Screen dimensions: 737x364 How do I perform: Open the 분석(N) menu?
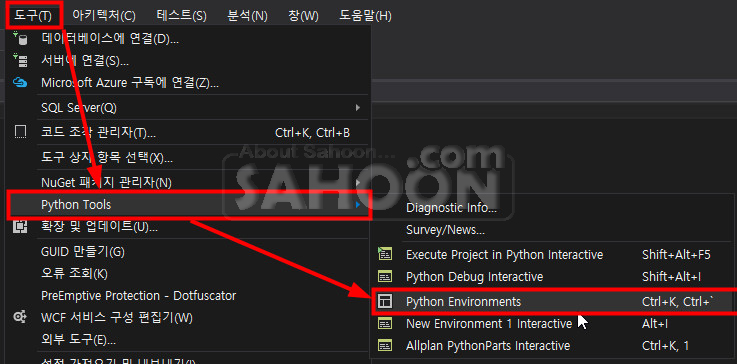point(247,16)
